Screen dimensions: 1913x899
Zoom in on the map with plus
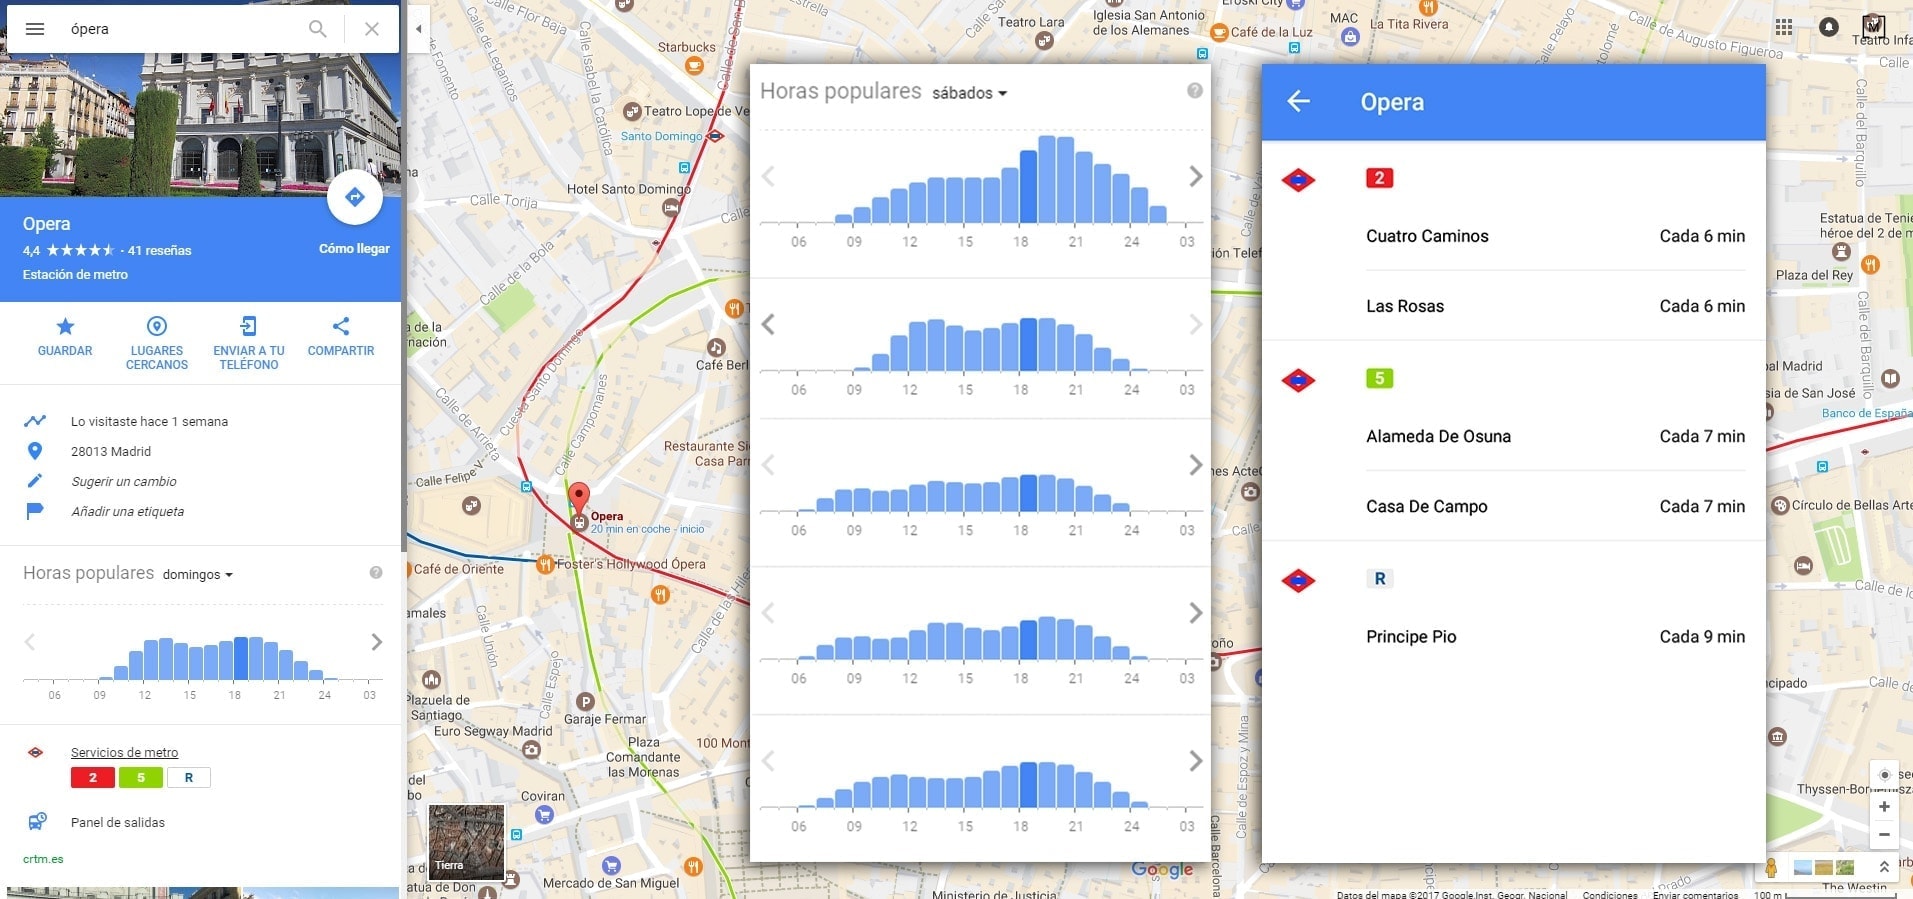pos(1884,807)
